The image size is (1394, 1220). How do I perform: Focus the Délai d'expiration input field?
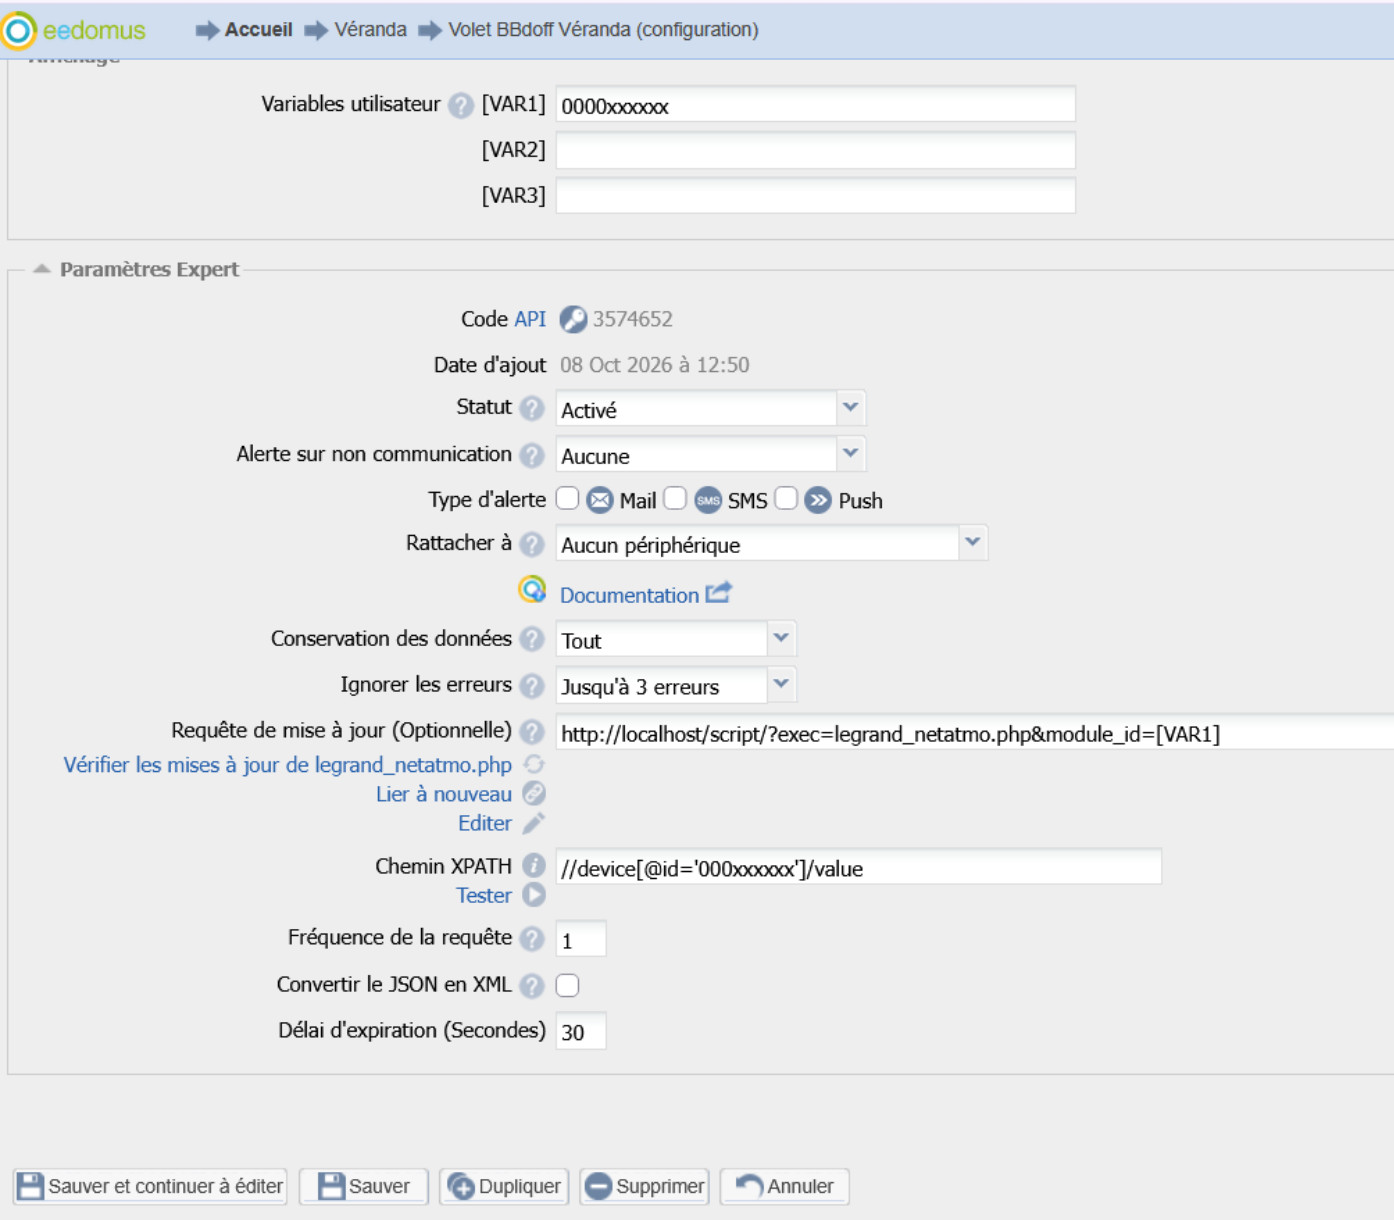(581, 1031)
